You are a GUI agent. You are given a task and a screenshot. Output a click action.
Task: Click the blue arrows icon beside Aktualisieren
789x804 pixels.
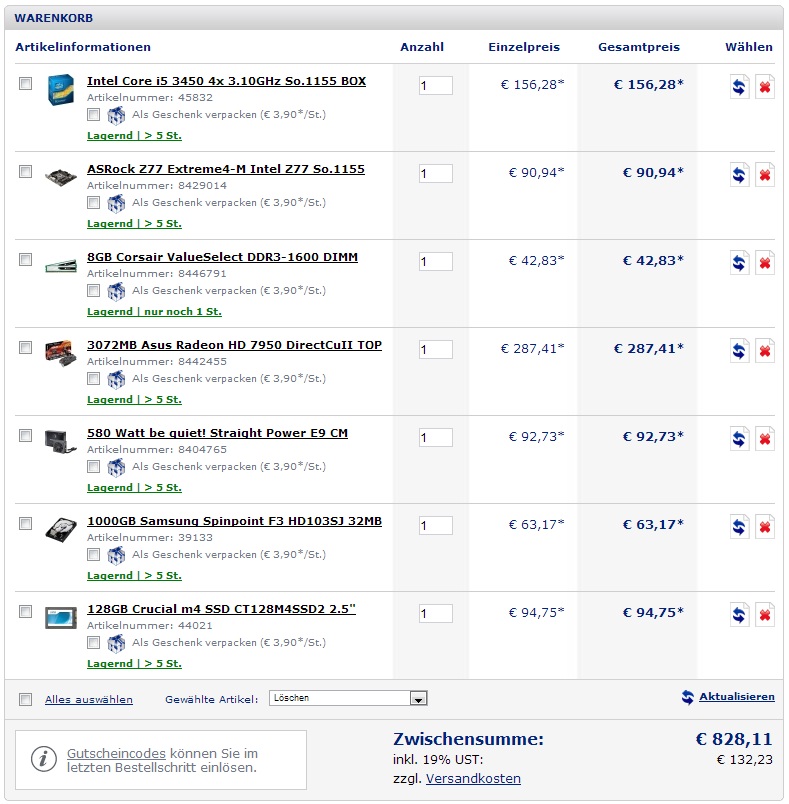click(x=688, y=697)
